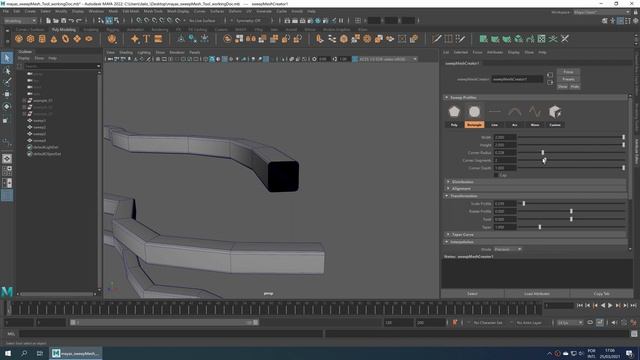Click the SVG shelf icon next to Type
The image size is (640, 360).
click(x=158, y=39)
